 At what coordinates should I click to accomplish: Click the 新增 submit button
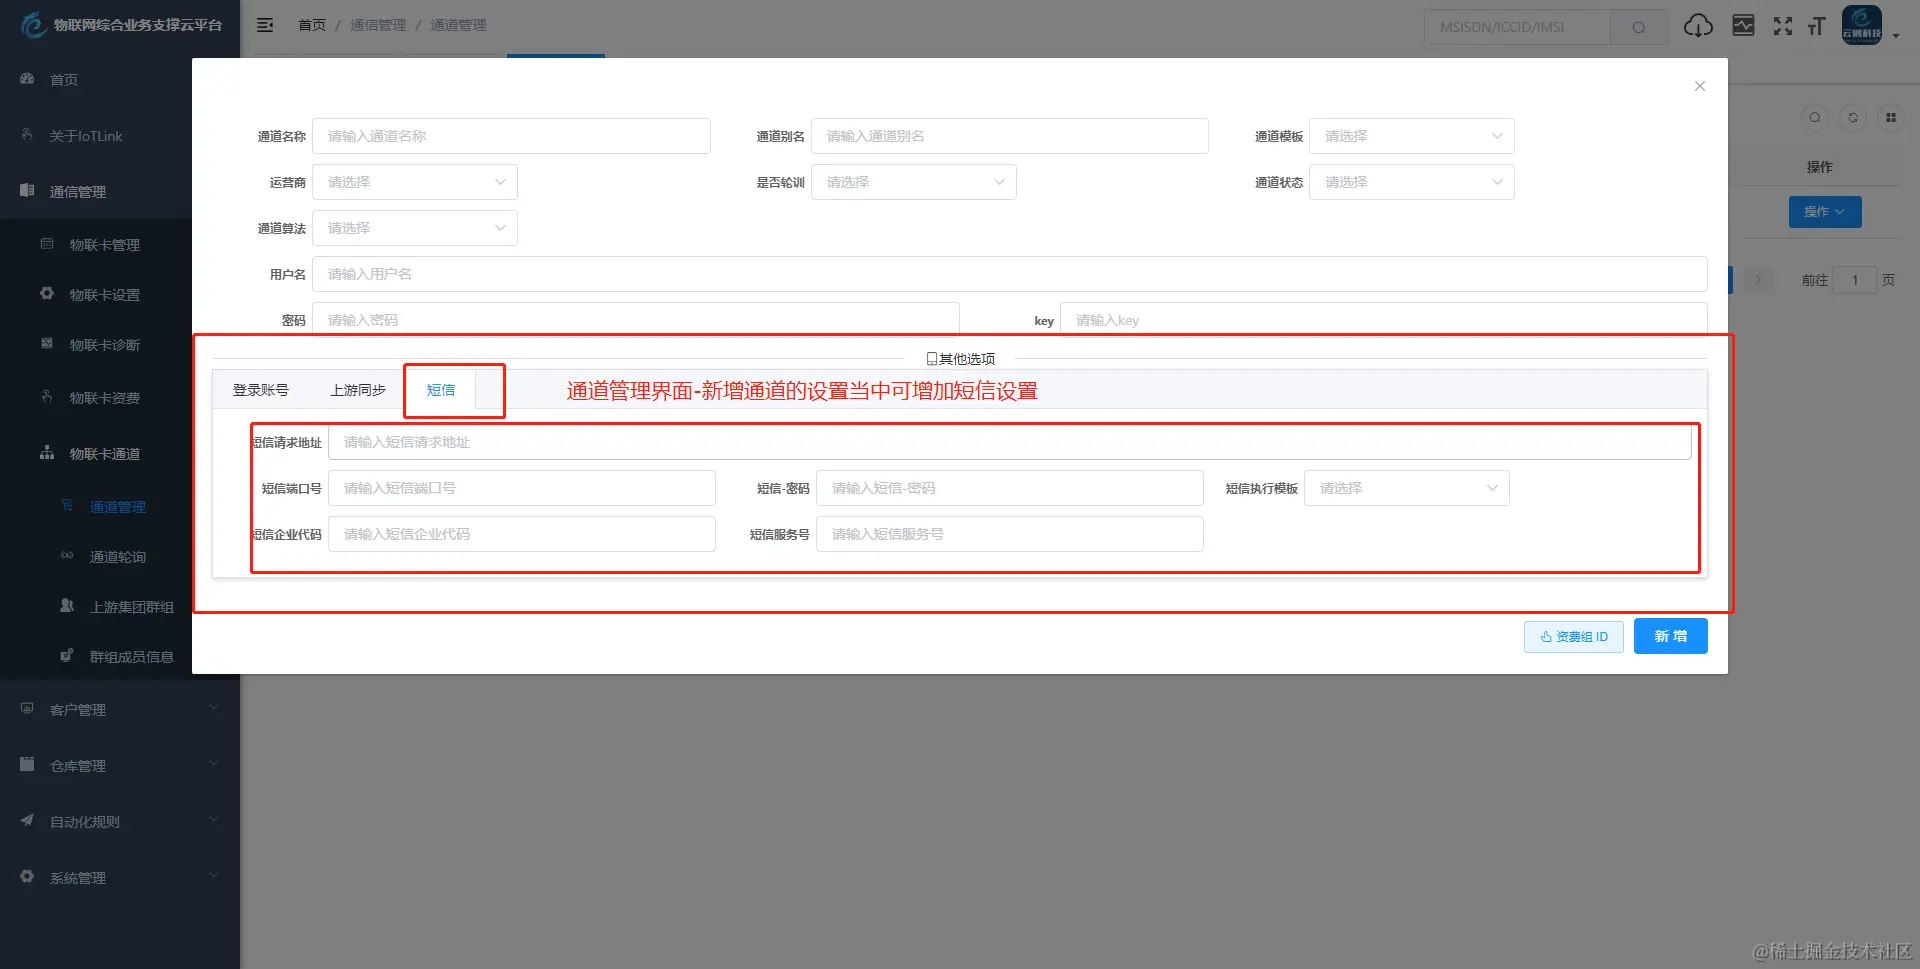point(1671,636)
